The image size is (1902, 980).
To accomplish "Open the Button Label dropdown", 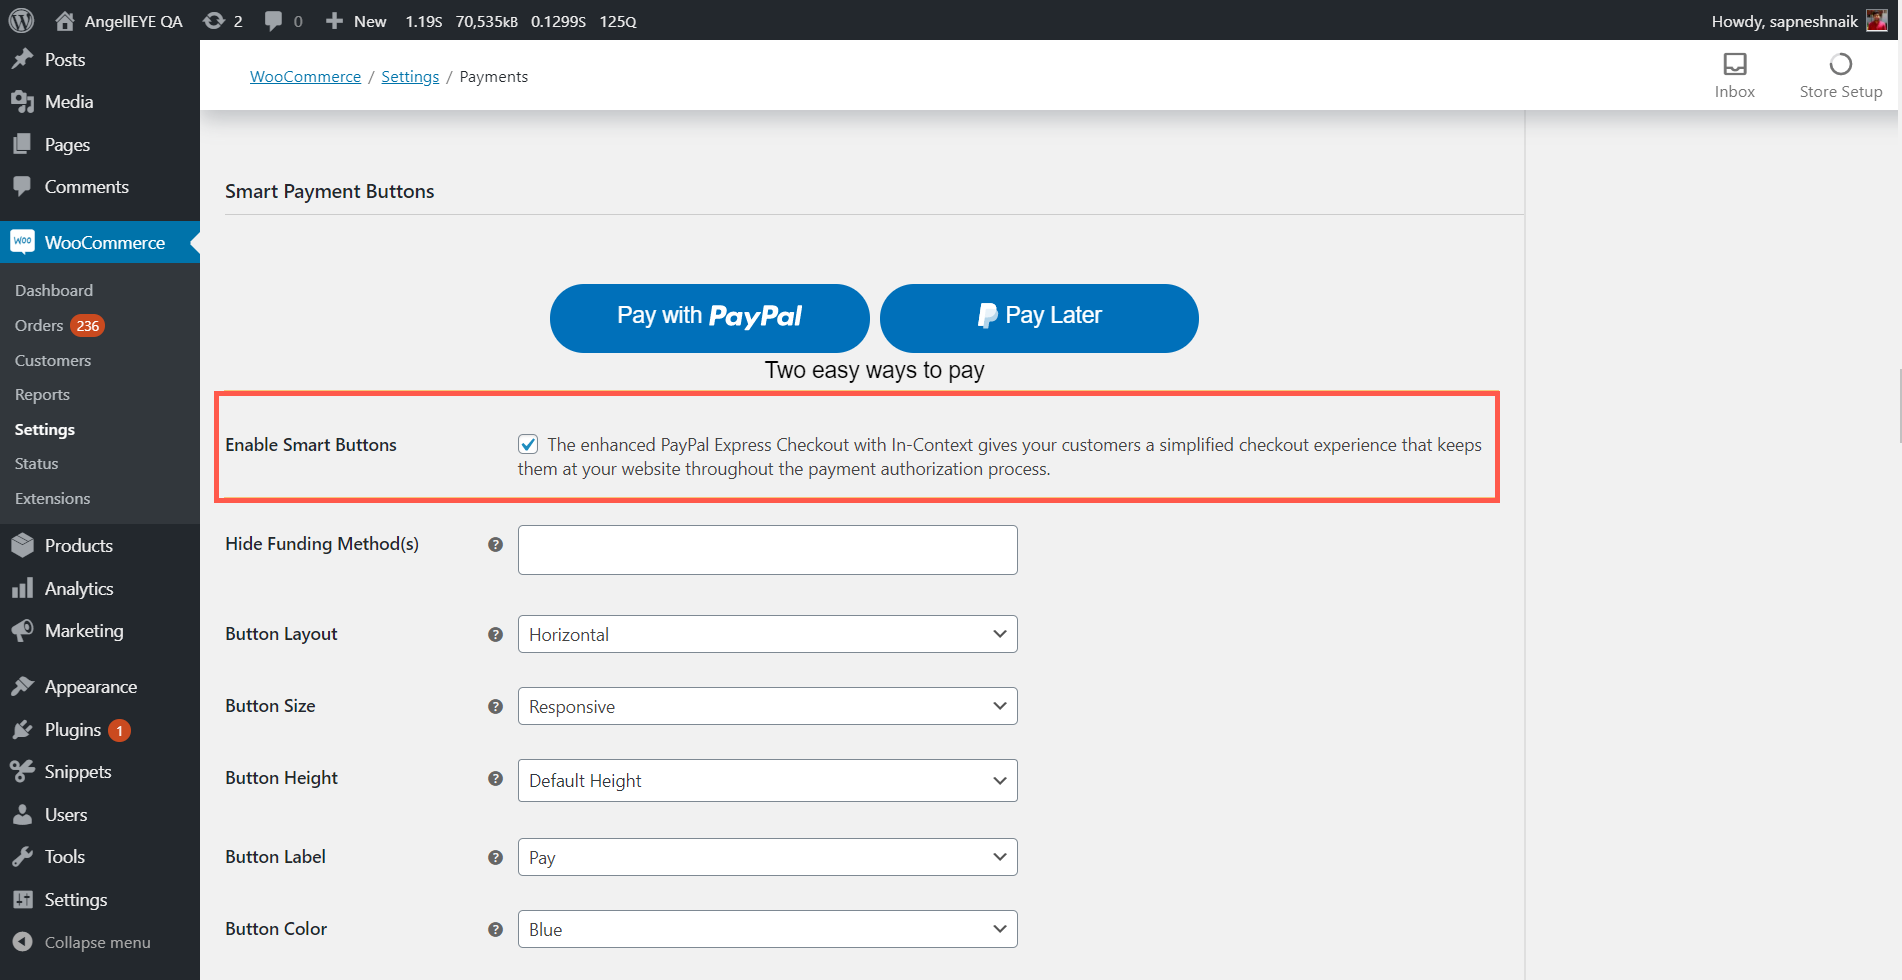I will click(x=767, y=858).
